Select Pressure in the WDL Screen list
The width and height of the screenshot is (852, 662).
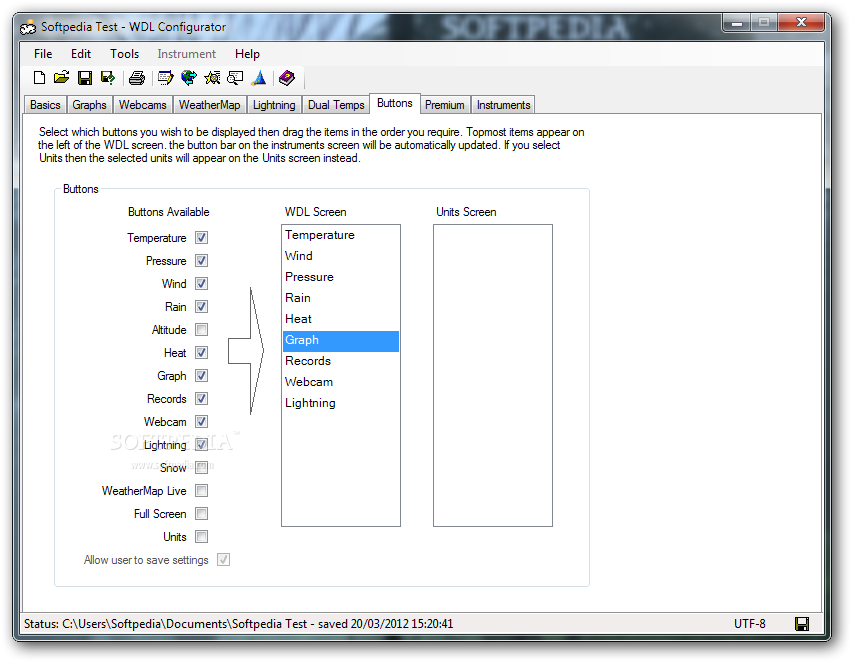point(341,277)
